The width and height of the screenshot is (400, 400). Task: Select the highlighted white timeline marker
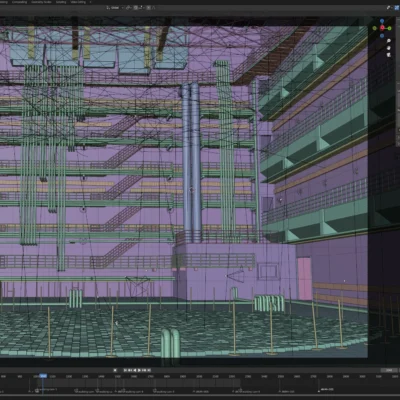click(319, 390)
